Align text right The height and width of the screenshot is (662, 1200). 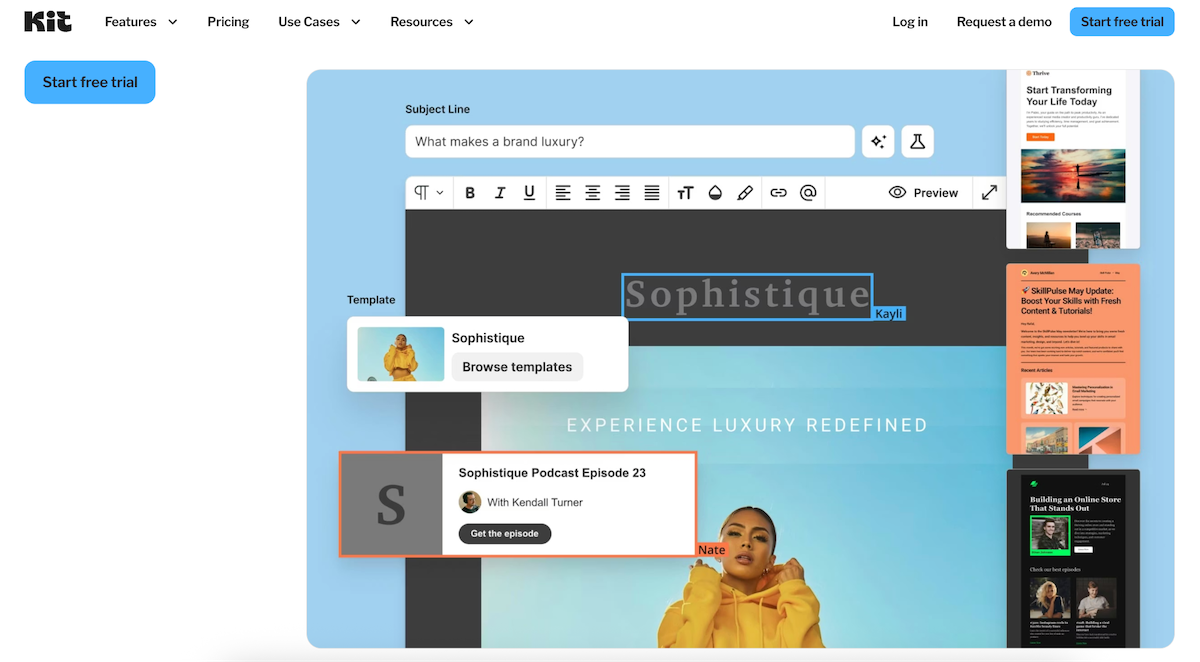[622, 193]
